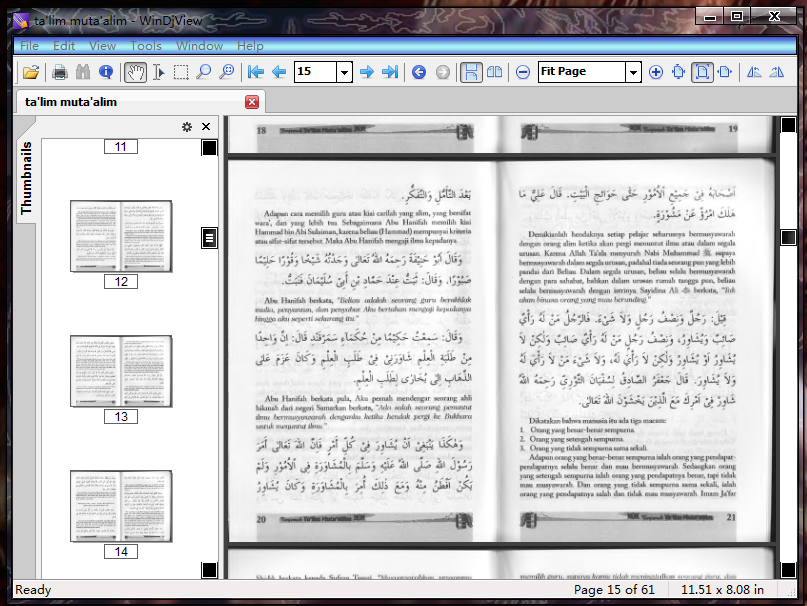Open the File menu
Image resolution: width=807 pixels, height=606 pixels.
29,46
